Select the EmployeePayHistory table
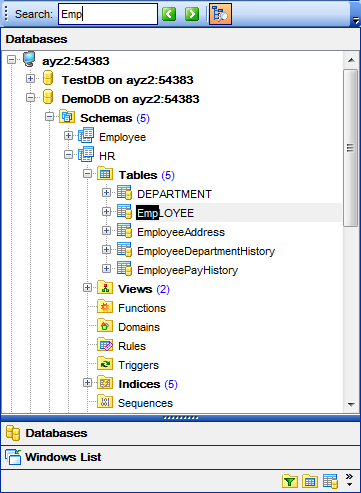The width and height of the screenshot is (361, 493). (188, 270)
